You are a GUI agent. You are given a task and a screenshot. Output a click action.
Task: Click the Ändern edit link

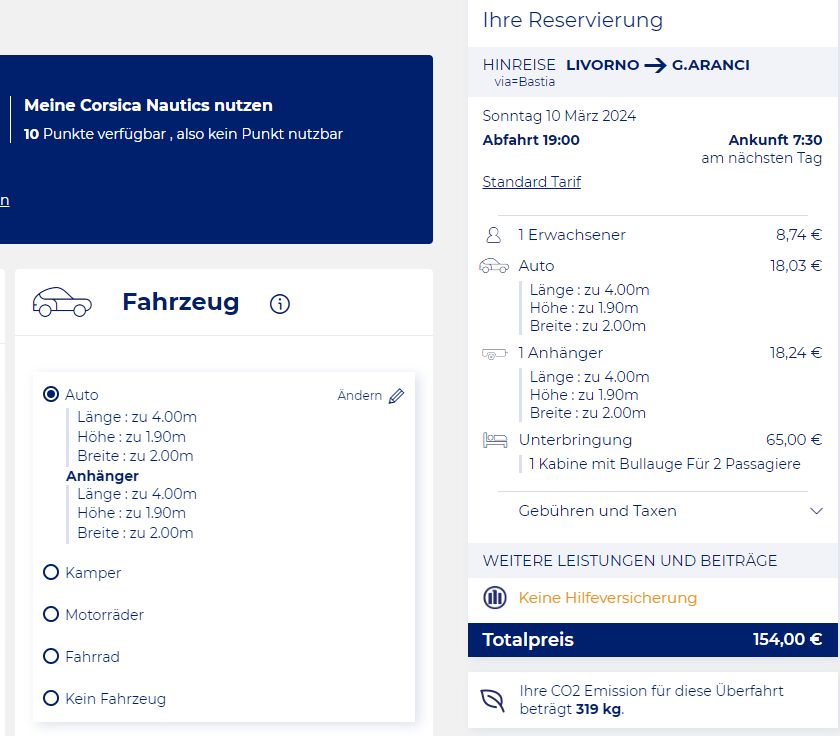coord(359,395)
